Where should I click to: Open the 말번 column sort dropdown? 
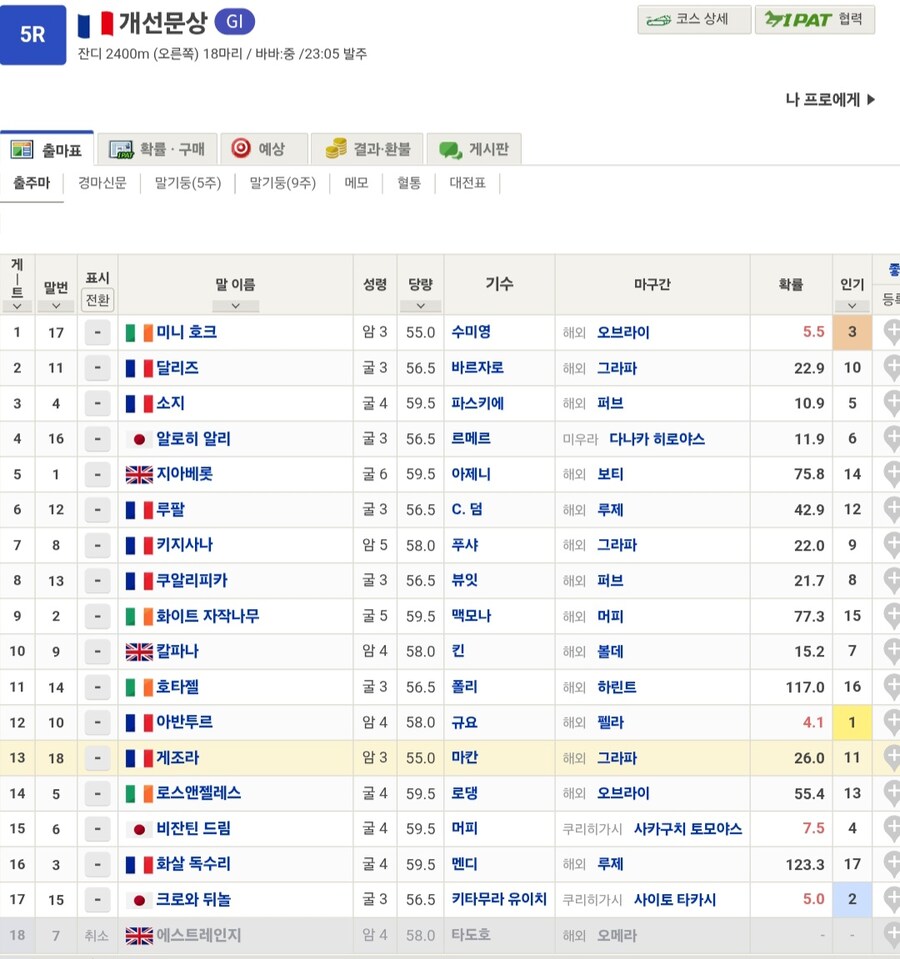(56, 304)
